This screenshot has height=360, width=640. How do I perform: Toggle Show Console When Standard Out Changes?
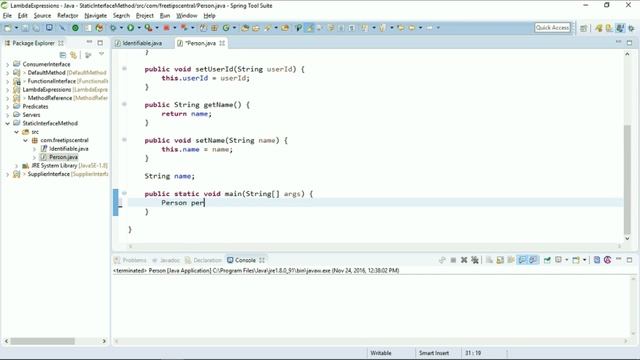click(522, 260)
